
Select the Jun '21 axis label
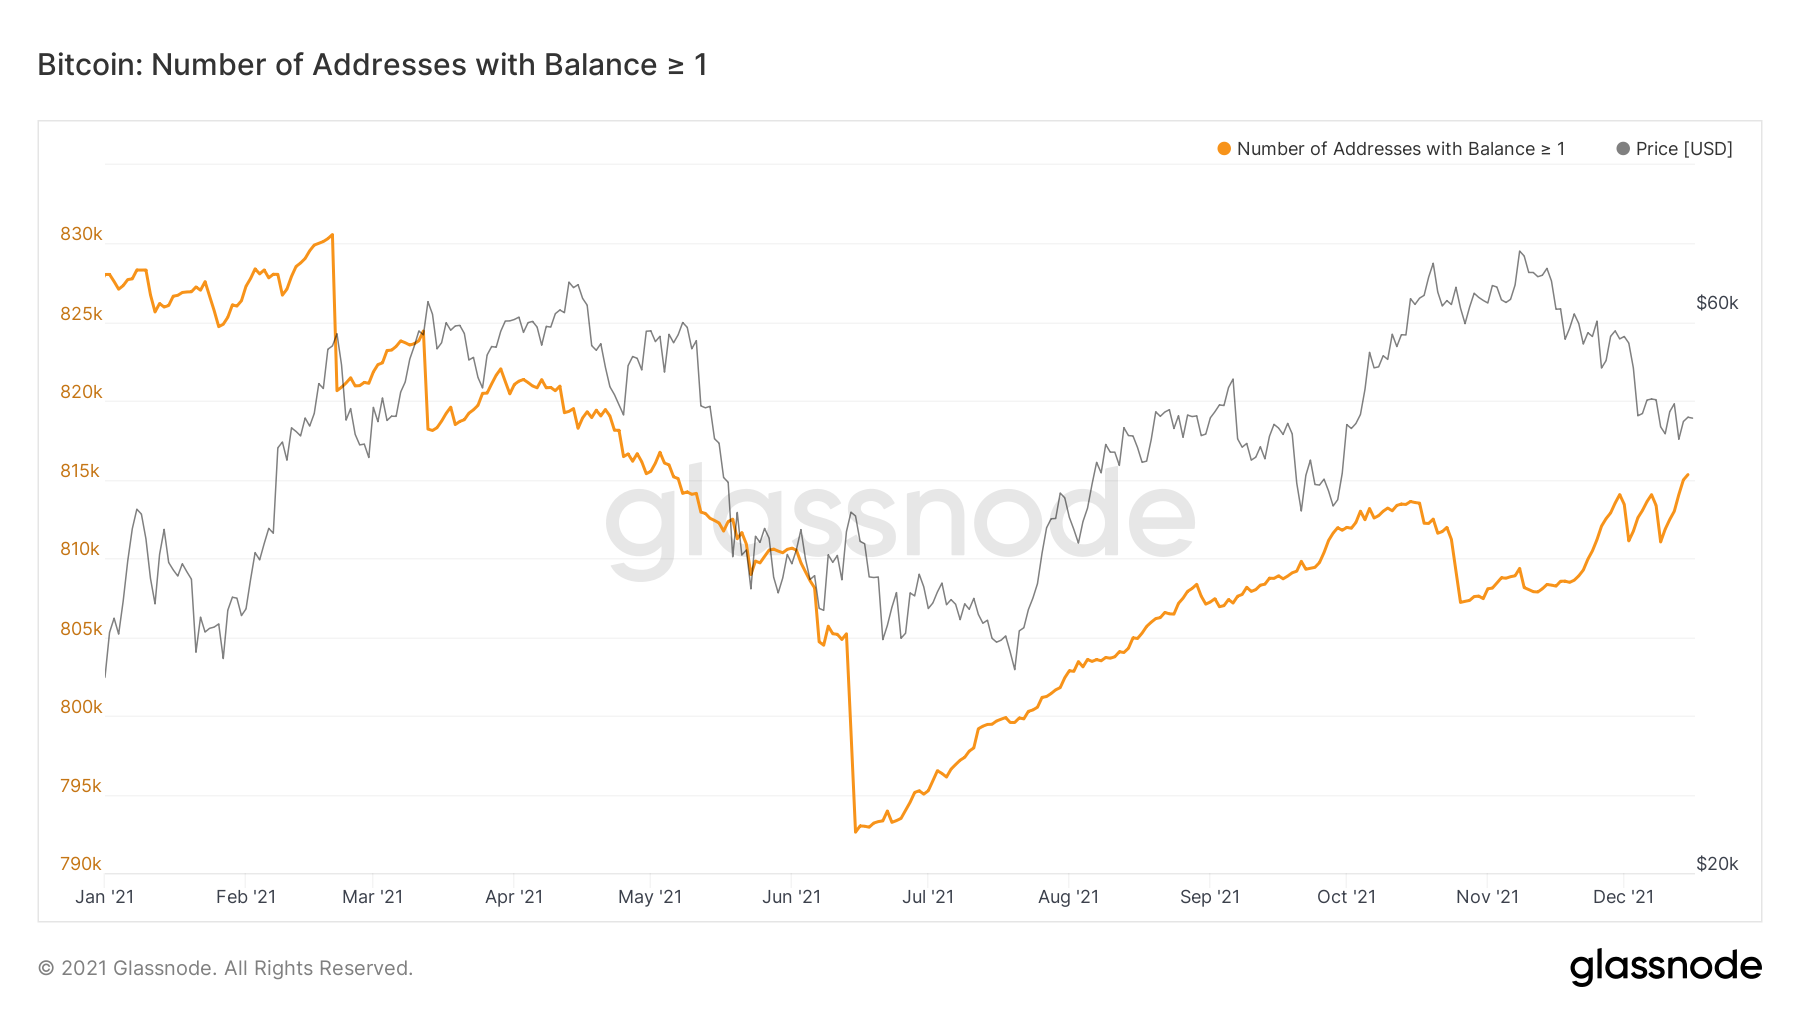point(792,897)
